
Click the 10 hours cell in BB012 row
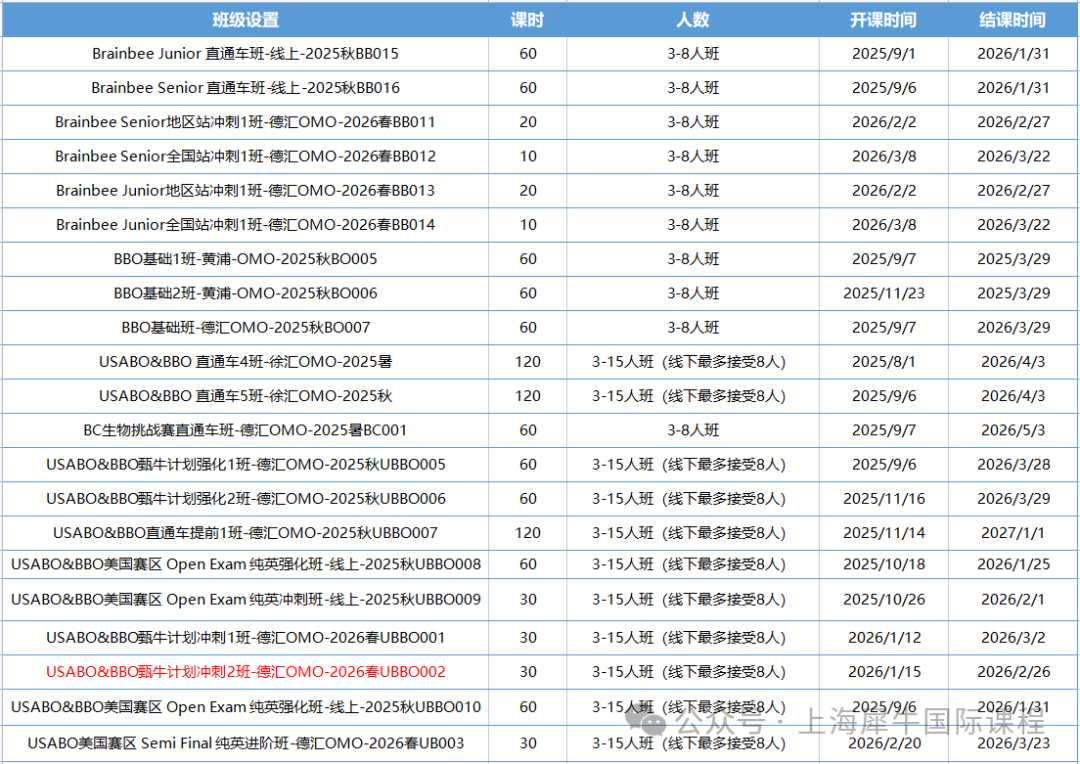[x=528, y=156]
